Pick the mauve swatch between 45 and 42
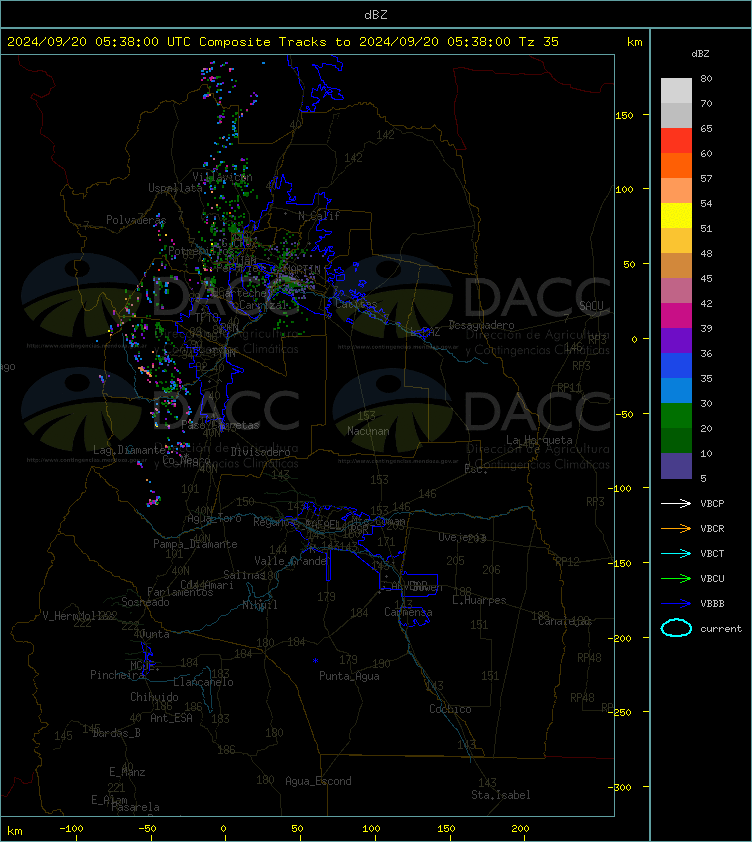The width and height of the screenshot is (752, 842). [676, 291]
